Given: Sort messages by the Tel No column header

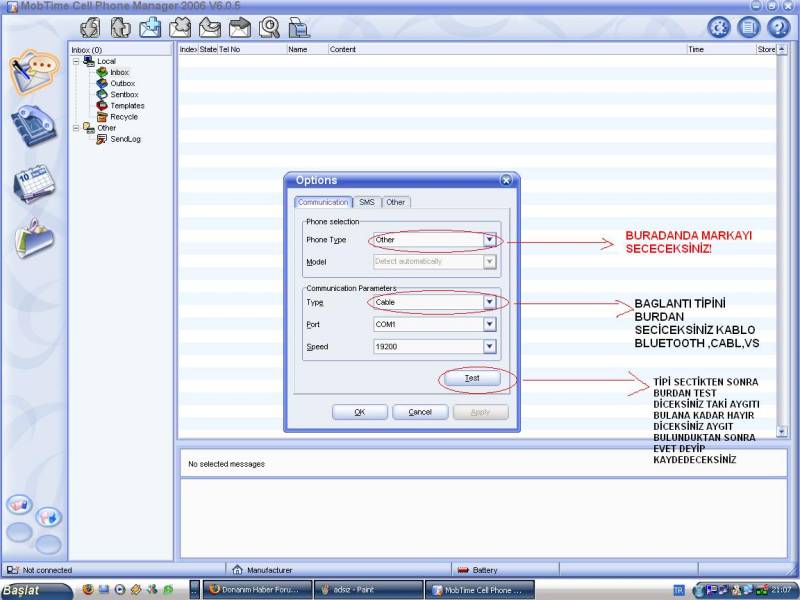Looking at the screenshot, I should pos(252,49).
